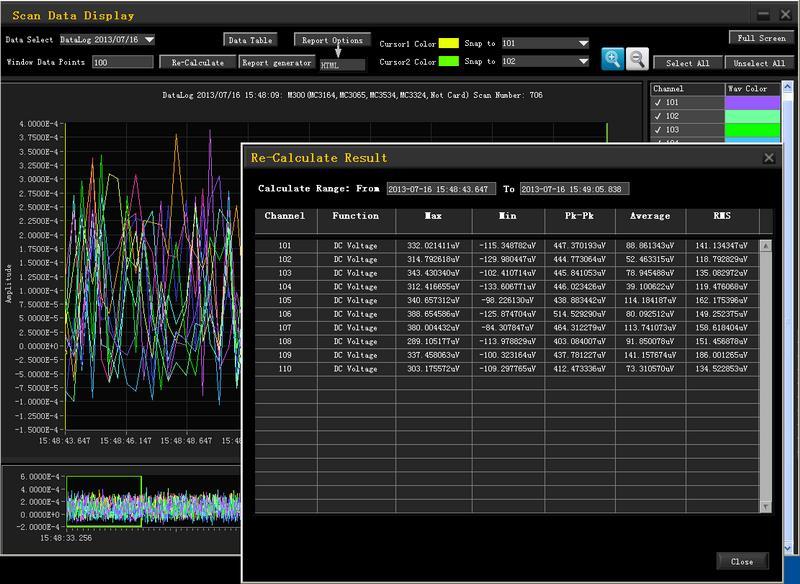Screen dimensions: 800x584
Task: Toggle channel 101 checkbox
Action: pyautogui.click(x=657, y=101)
